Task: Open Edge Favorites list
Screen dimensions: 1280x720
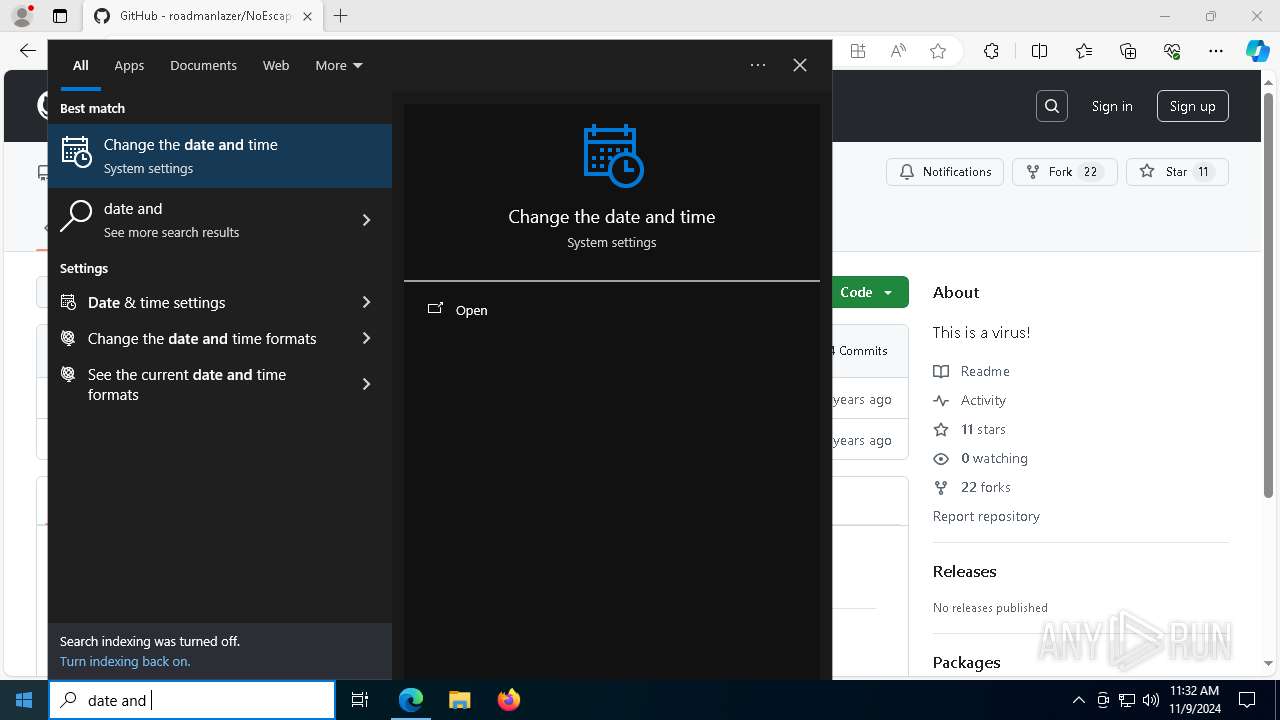Action: [1084, 51]
